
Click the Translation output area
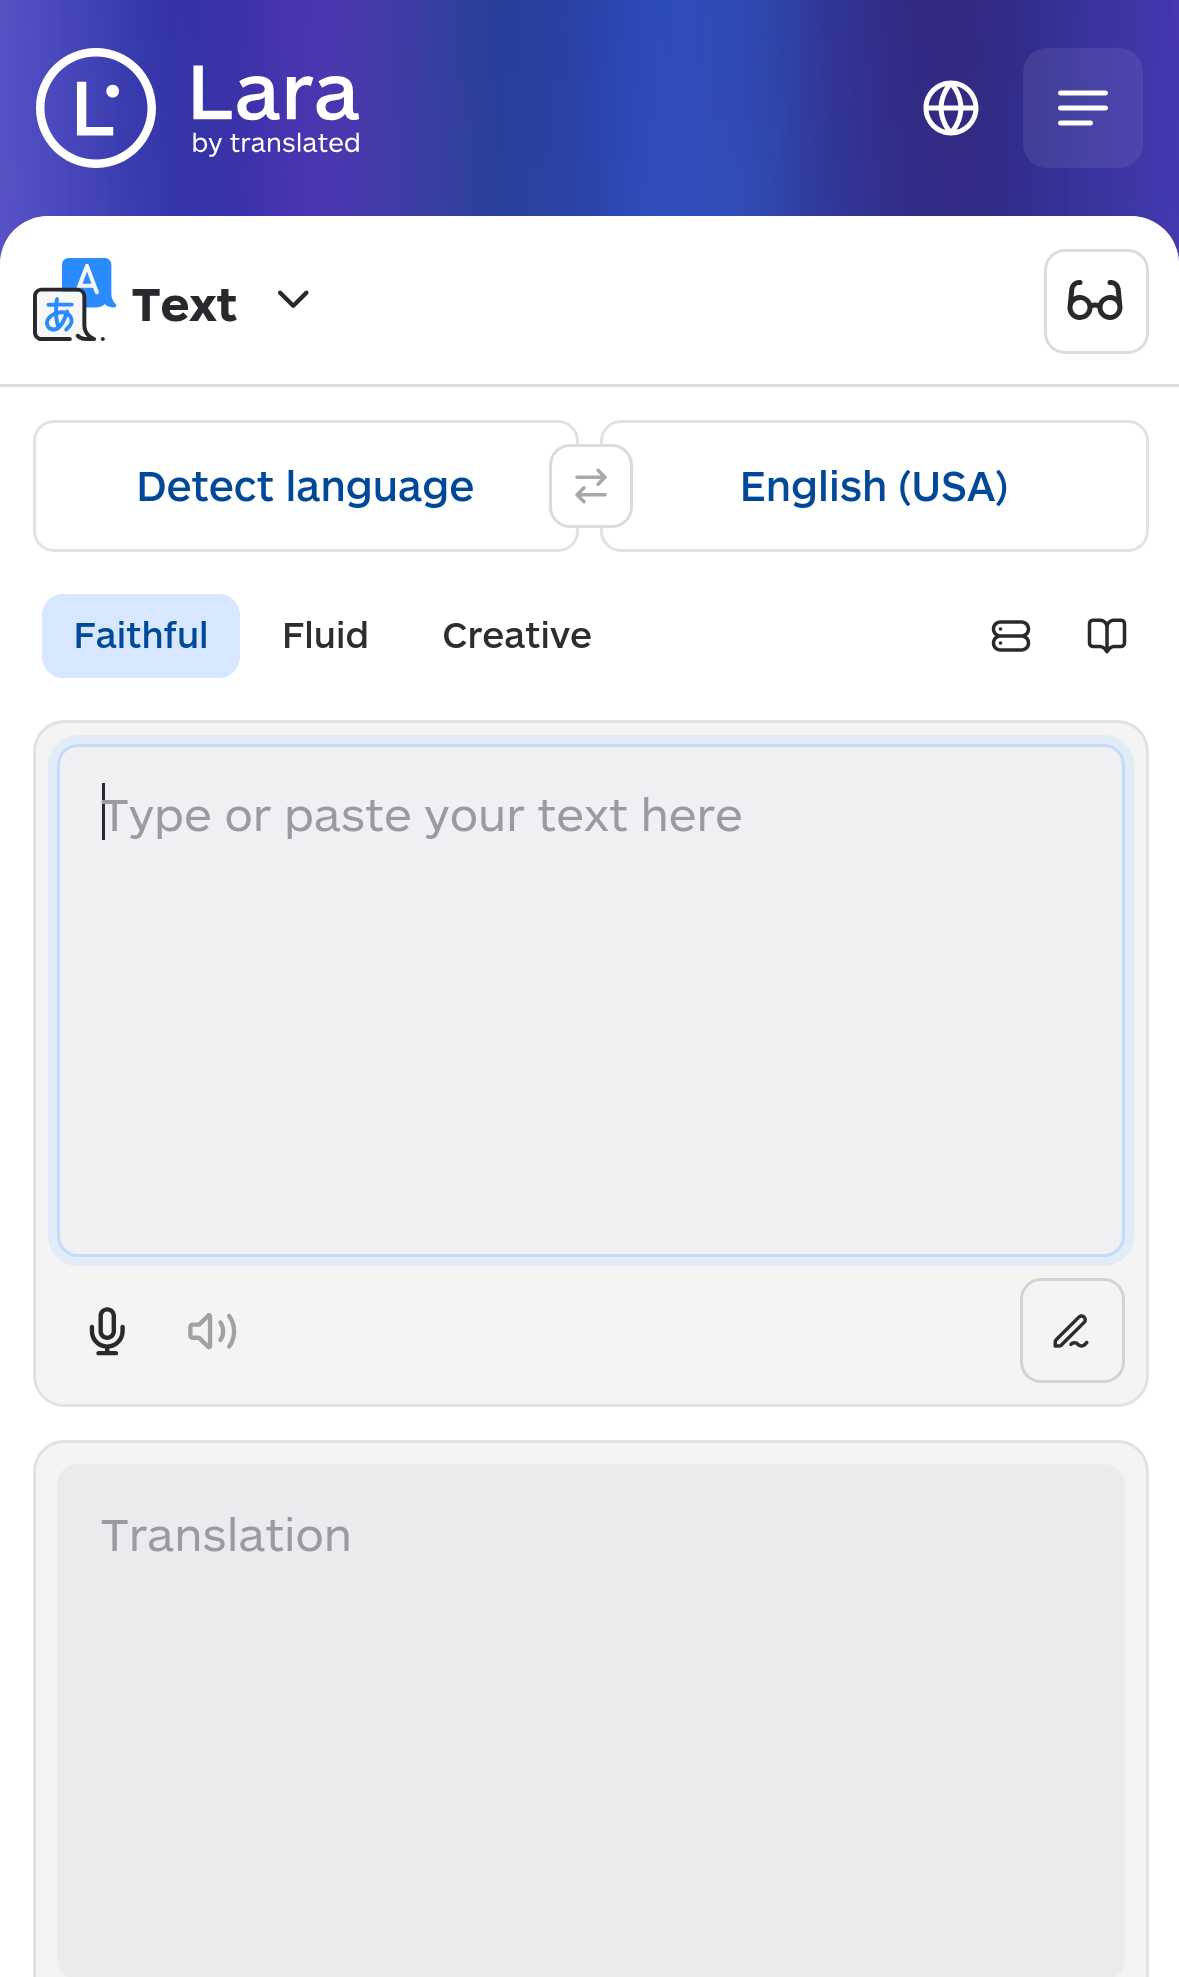tap(591, 1720)
